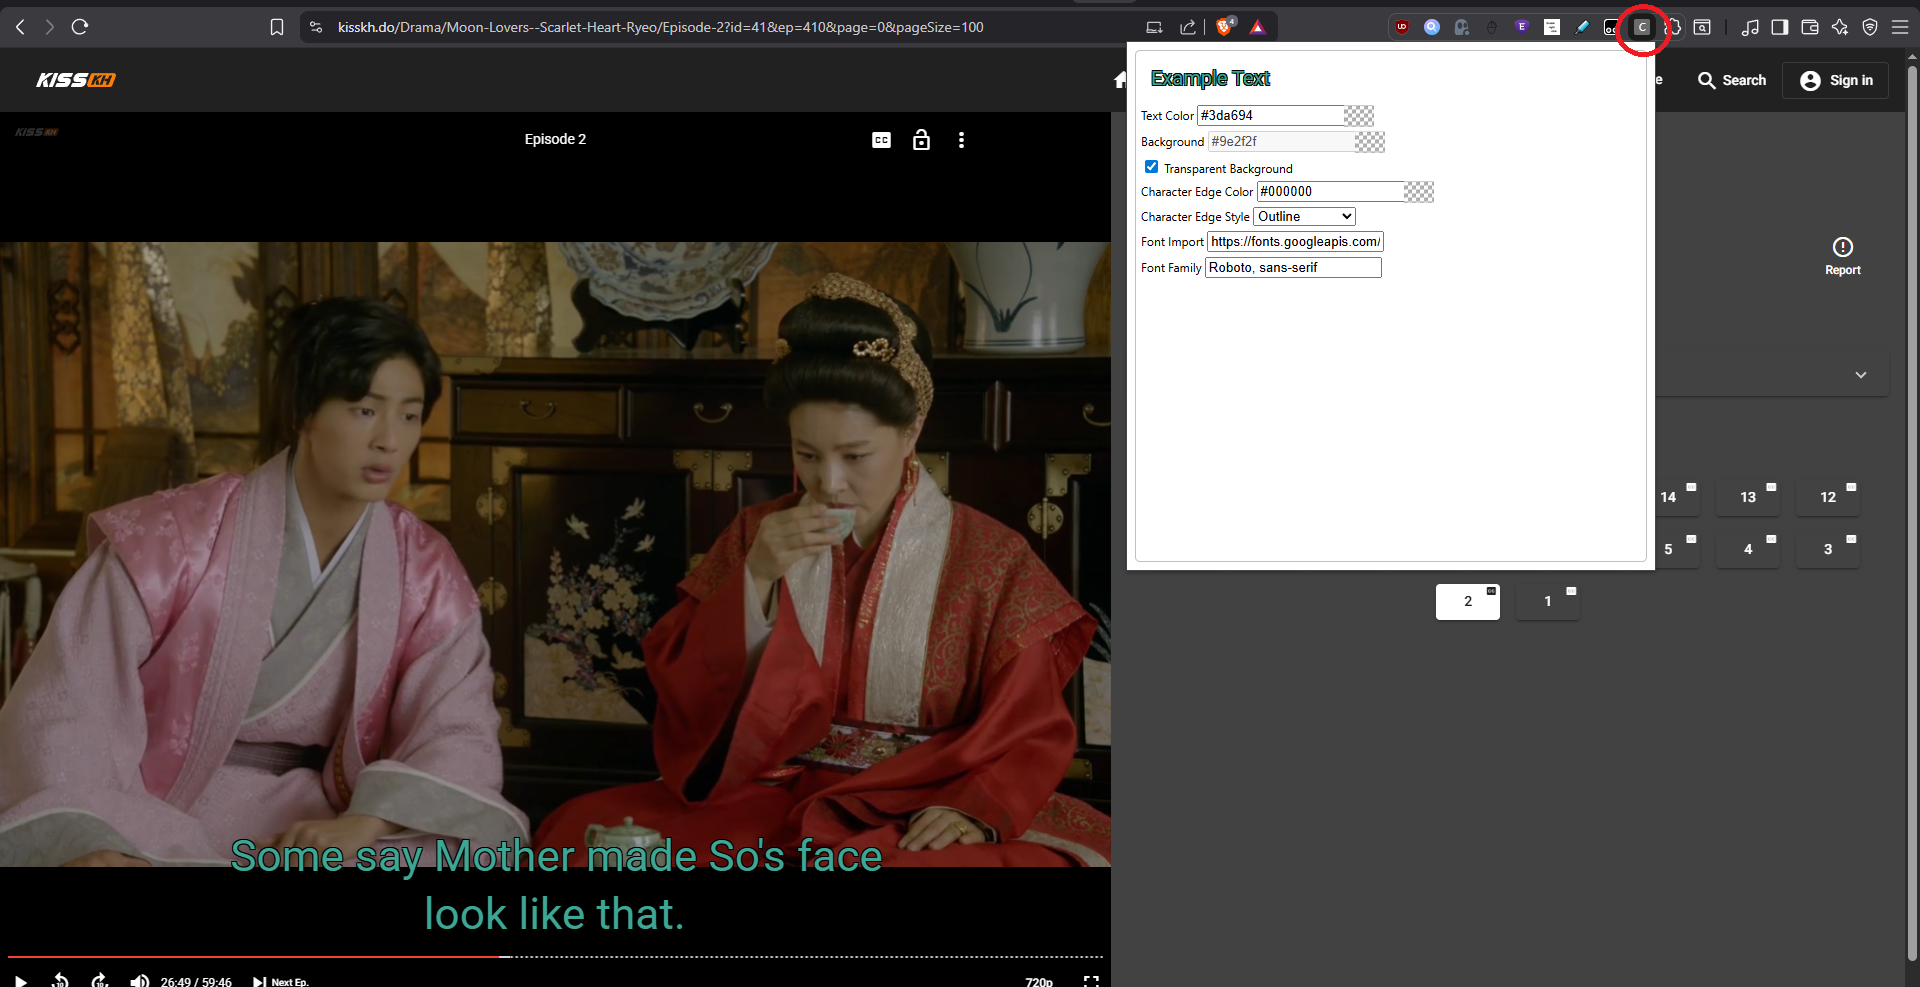Report an issue with the video

[1843, 256]
